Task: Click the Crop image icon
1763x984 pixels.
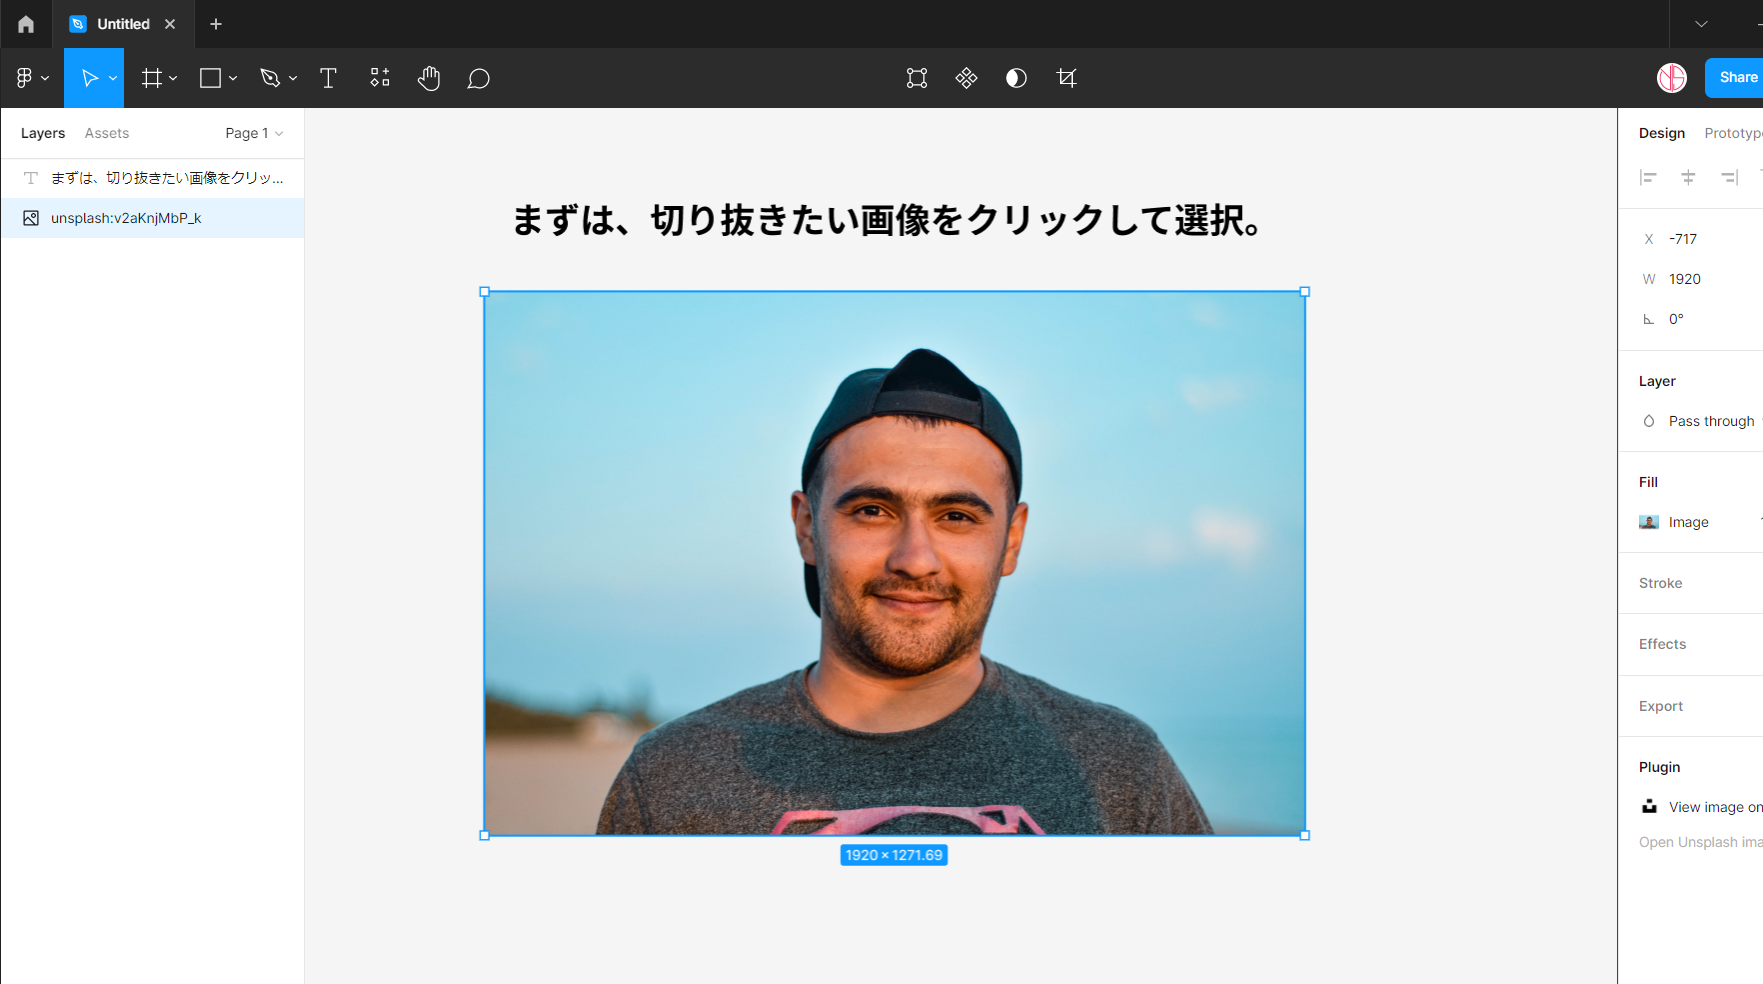Action: coord(1067,78)
